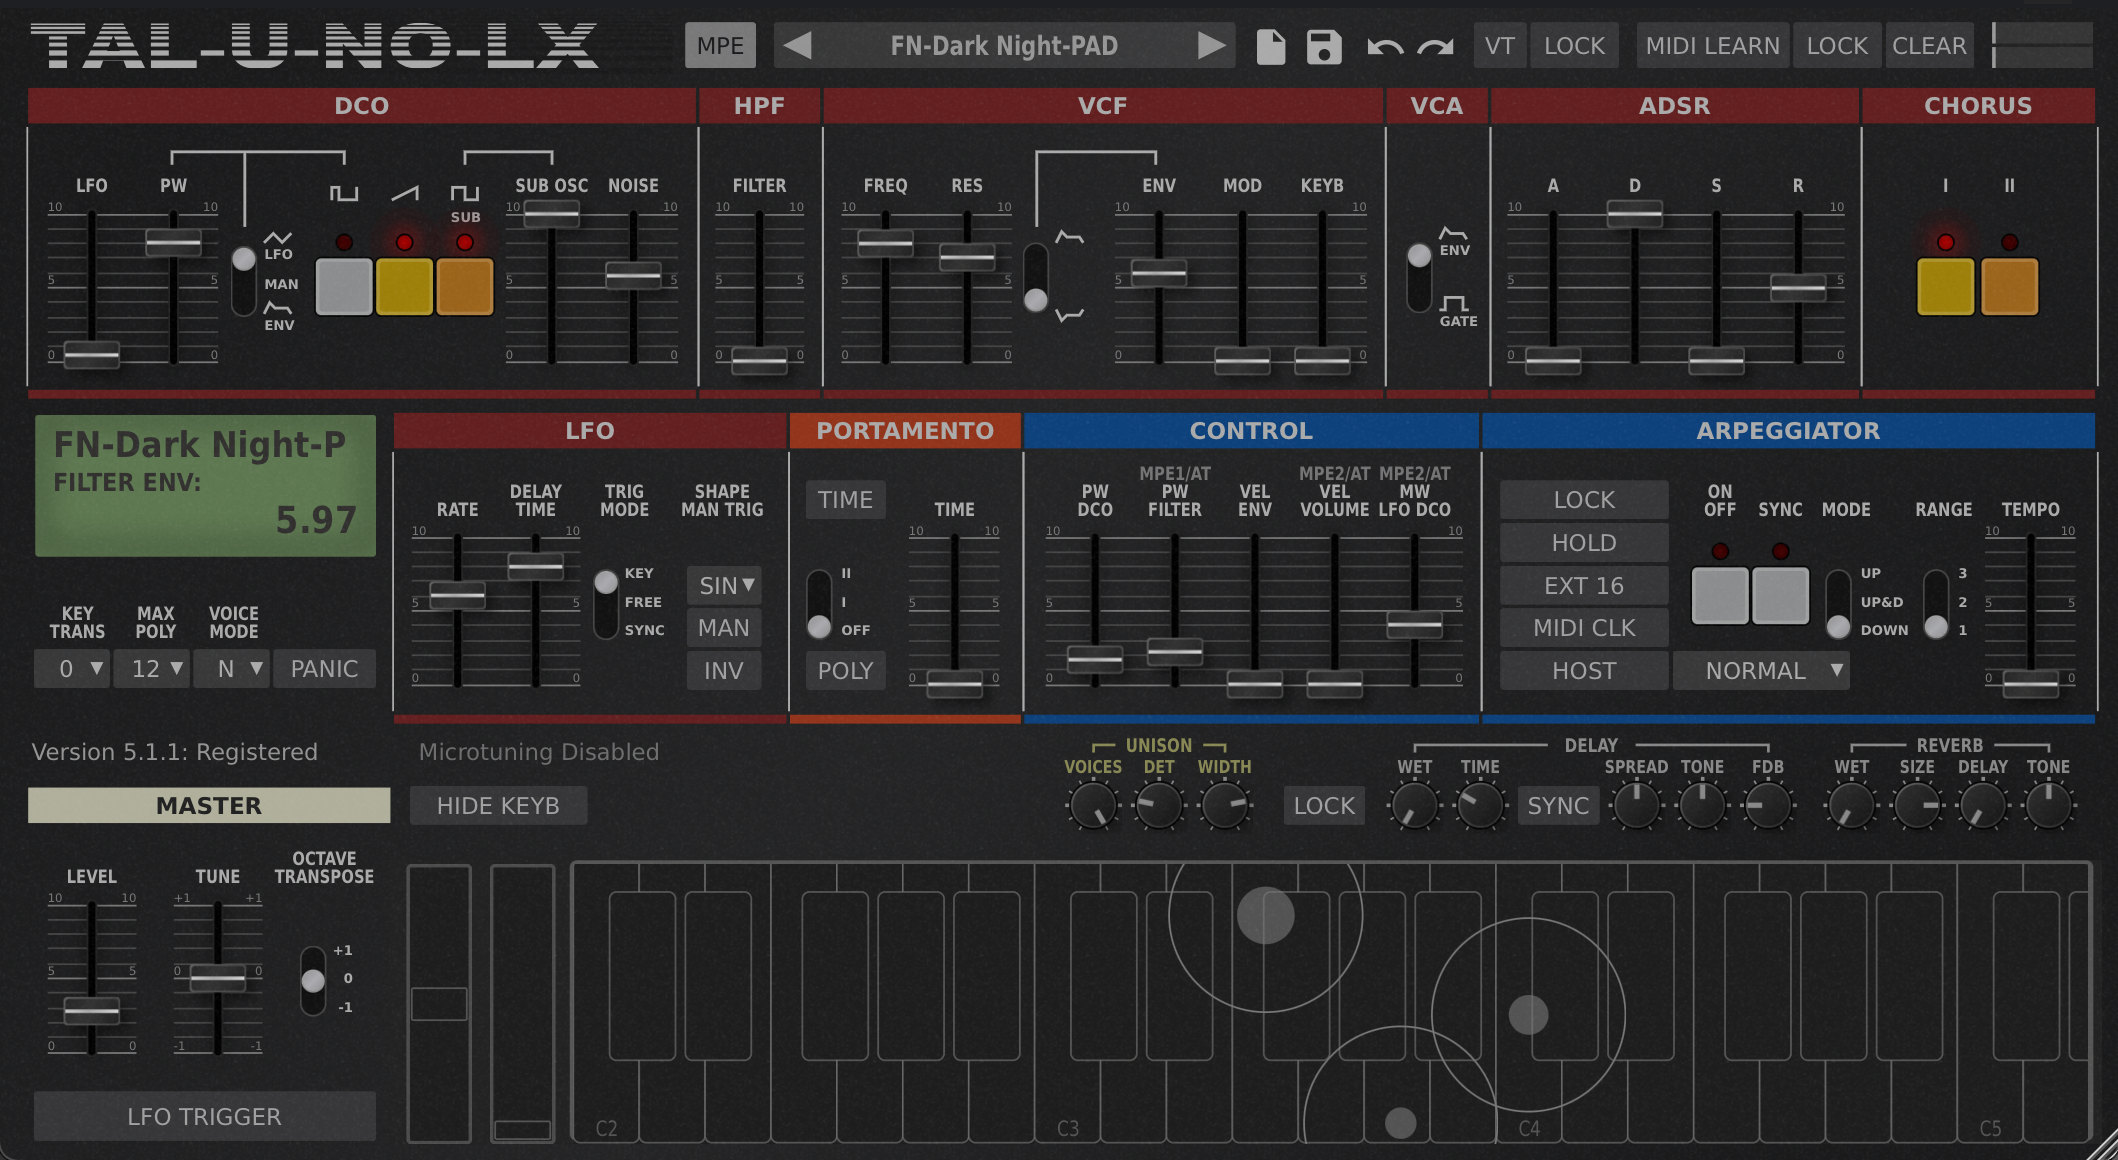Click the VCF FREQ slider handle
Image resolution: width=2118 pixels, height=1160 pixels.
885,243
